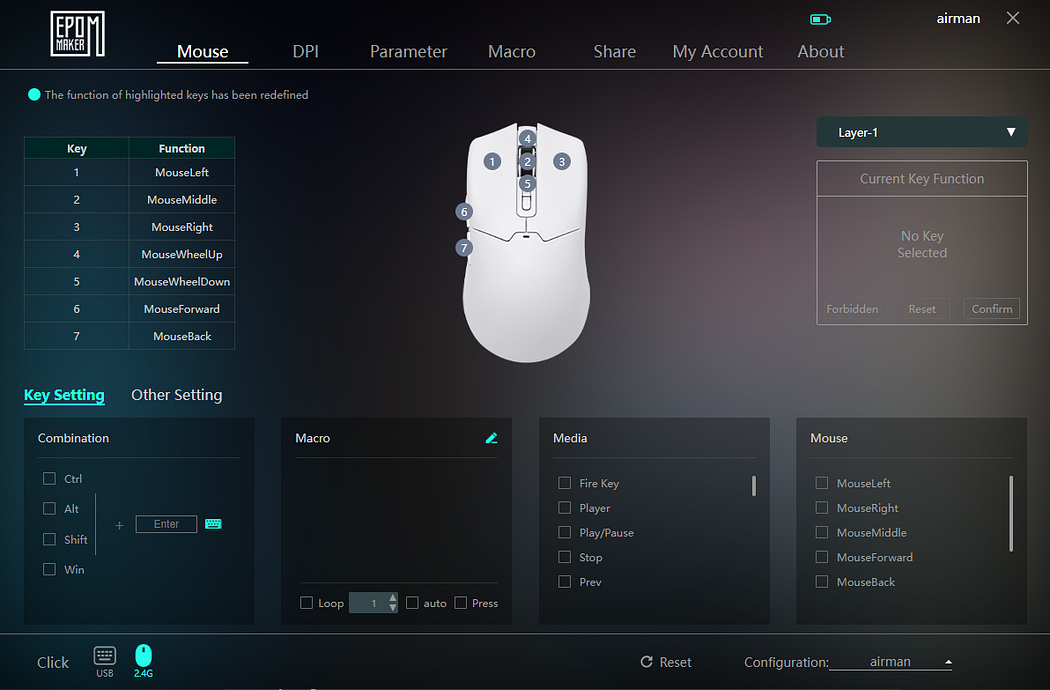
Task: Select key marker 5 on mouse image
Action: click(528, 184)
